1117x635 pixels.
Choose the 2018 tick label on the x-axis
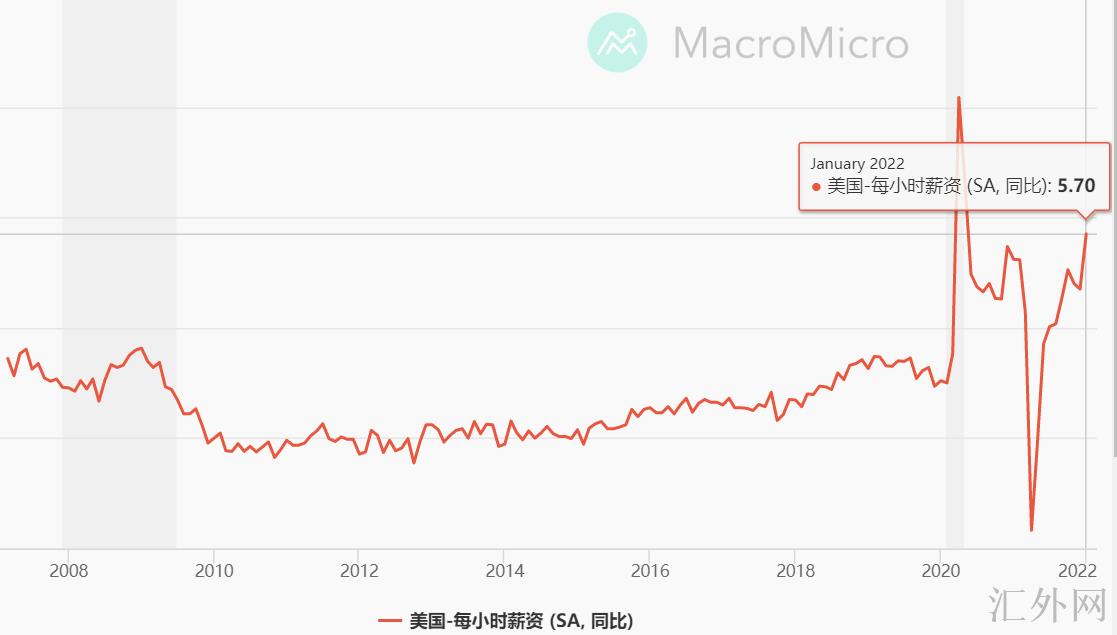coord(795,572)
